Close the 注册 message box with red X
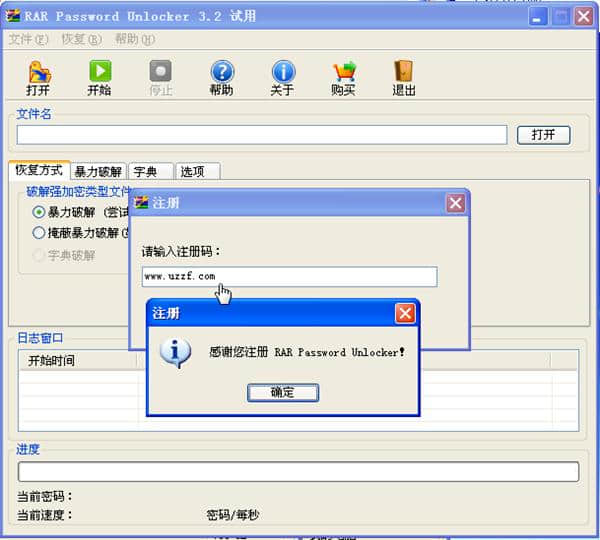 405,313
